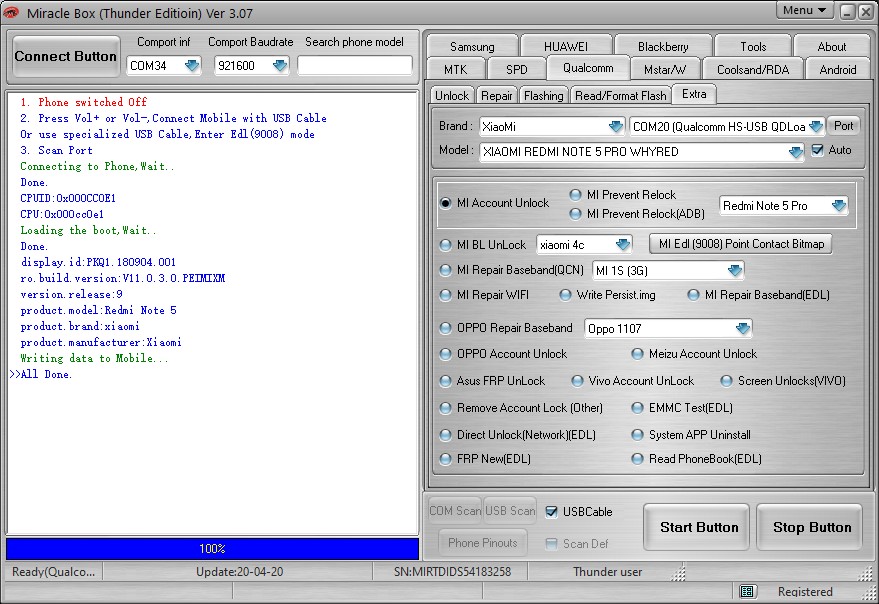The width and height of the screenshot is (879, 604).
Task: Select MI Prevent Relock(ADB) radio option
Action: click(x=576, y=214)
